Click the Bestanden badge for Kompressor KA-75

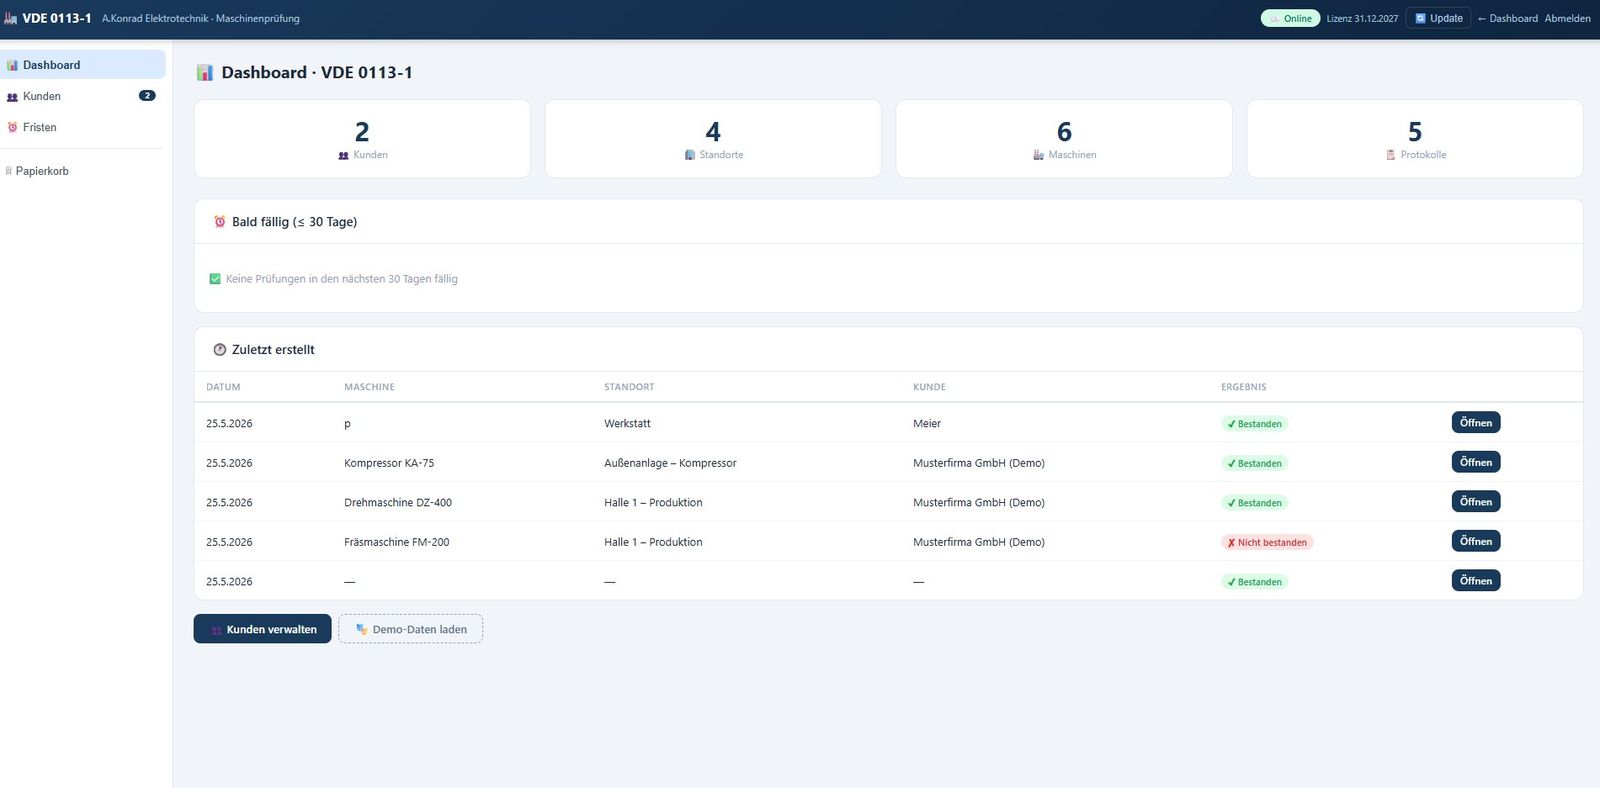click(x=1254, y=464)
